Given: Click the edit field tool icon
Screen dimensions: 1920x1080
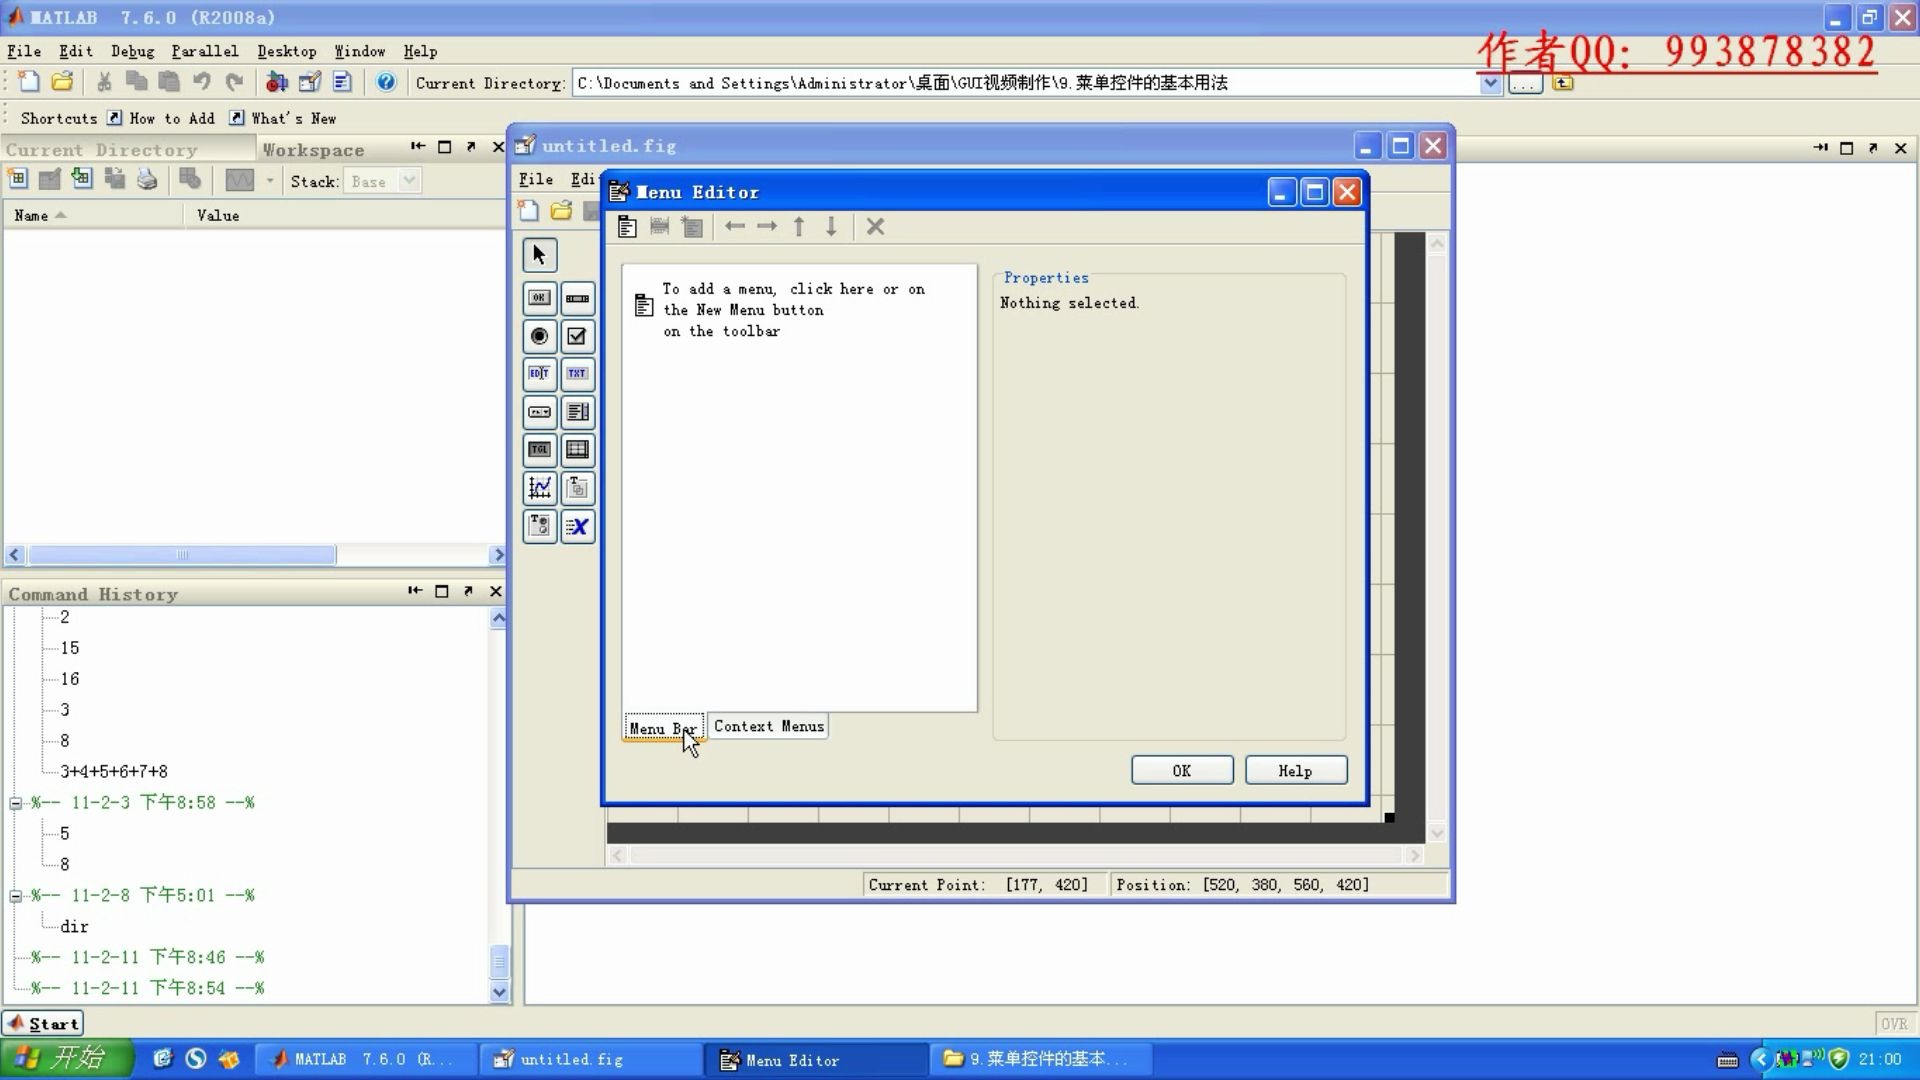Looking at the screenshot, I should click(x=538, y=372).
